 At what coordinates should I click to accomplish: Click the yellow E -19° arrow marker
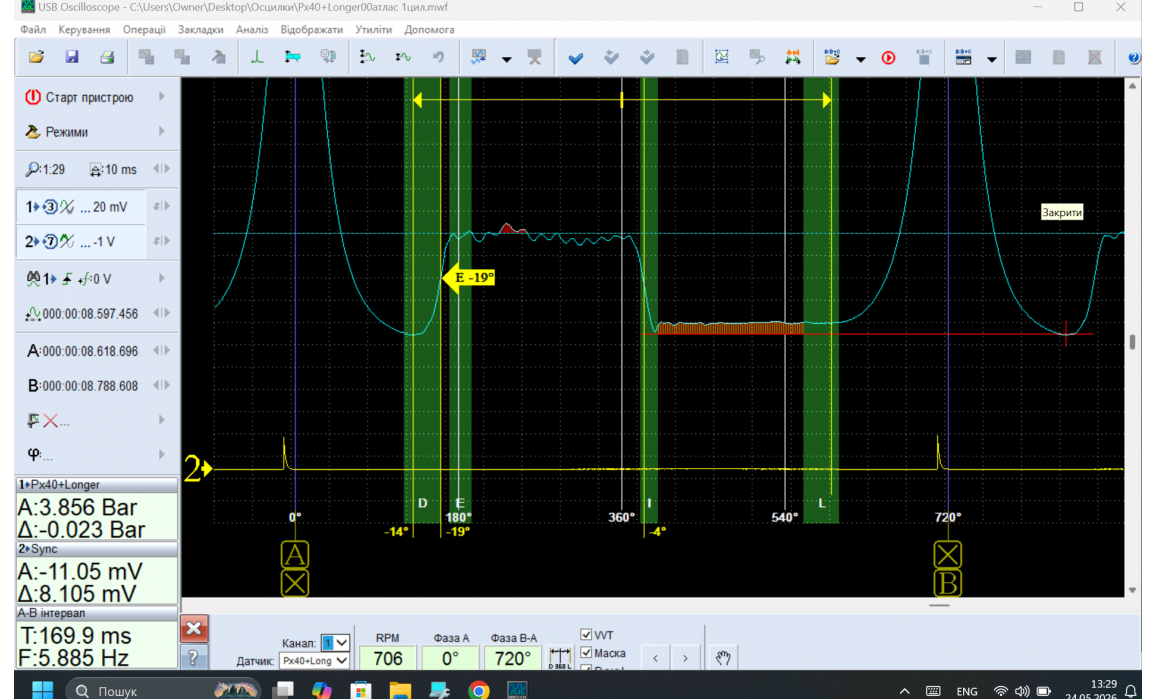(x=469, y=278)
